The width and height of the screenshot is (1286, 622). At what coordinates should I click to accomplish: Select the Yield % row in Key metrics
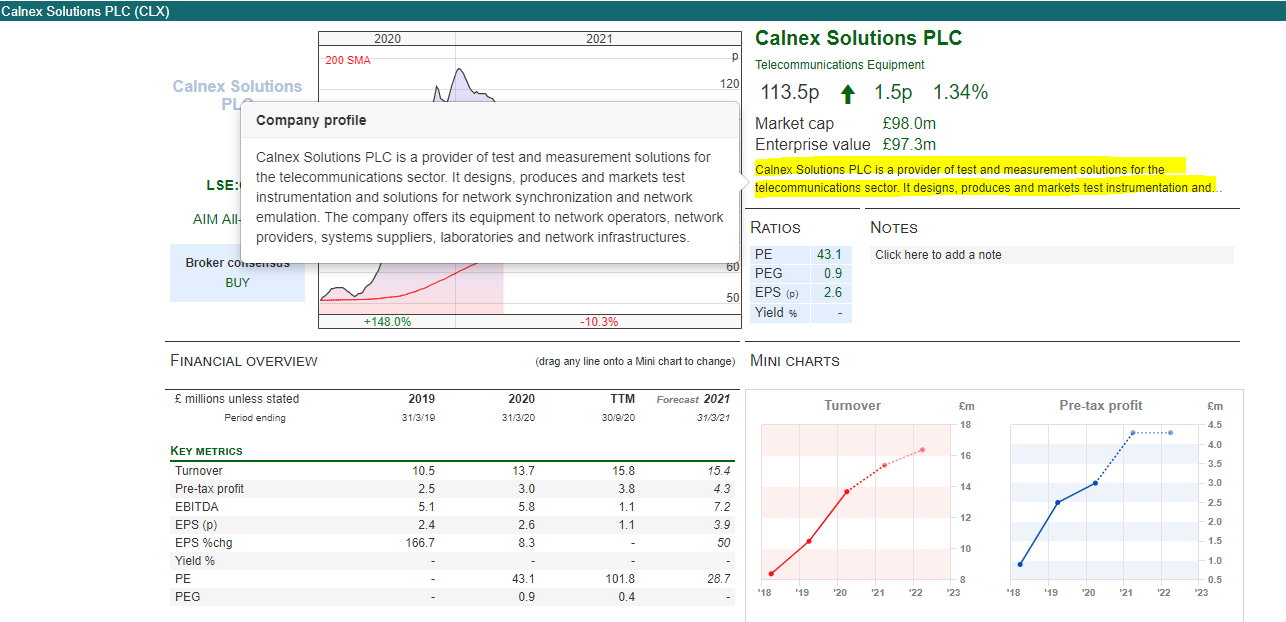pos(452,561)
